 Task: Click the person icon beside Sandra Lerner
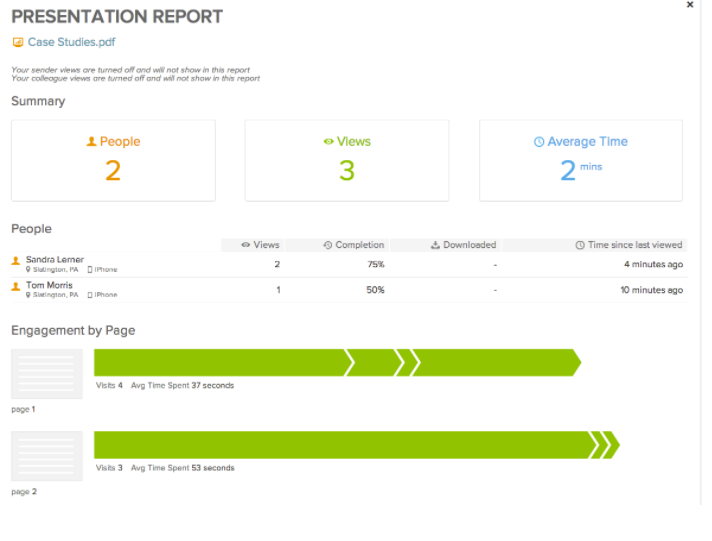pyautogui.click(x=16, y=261)
